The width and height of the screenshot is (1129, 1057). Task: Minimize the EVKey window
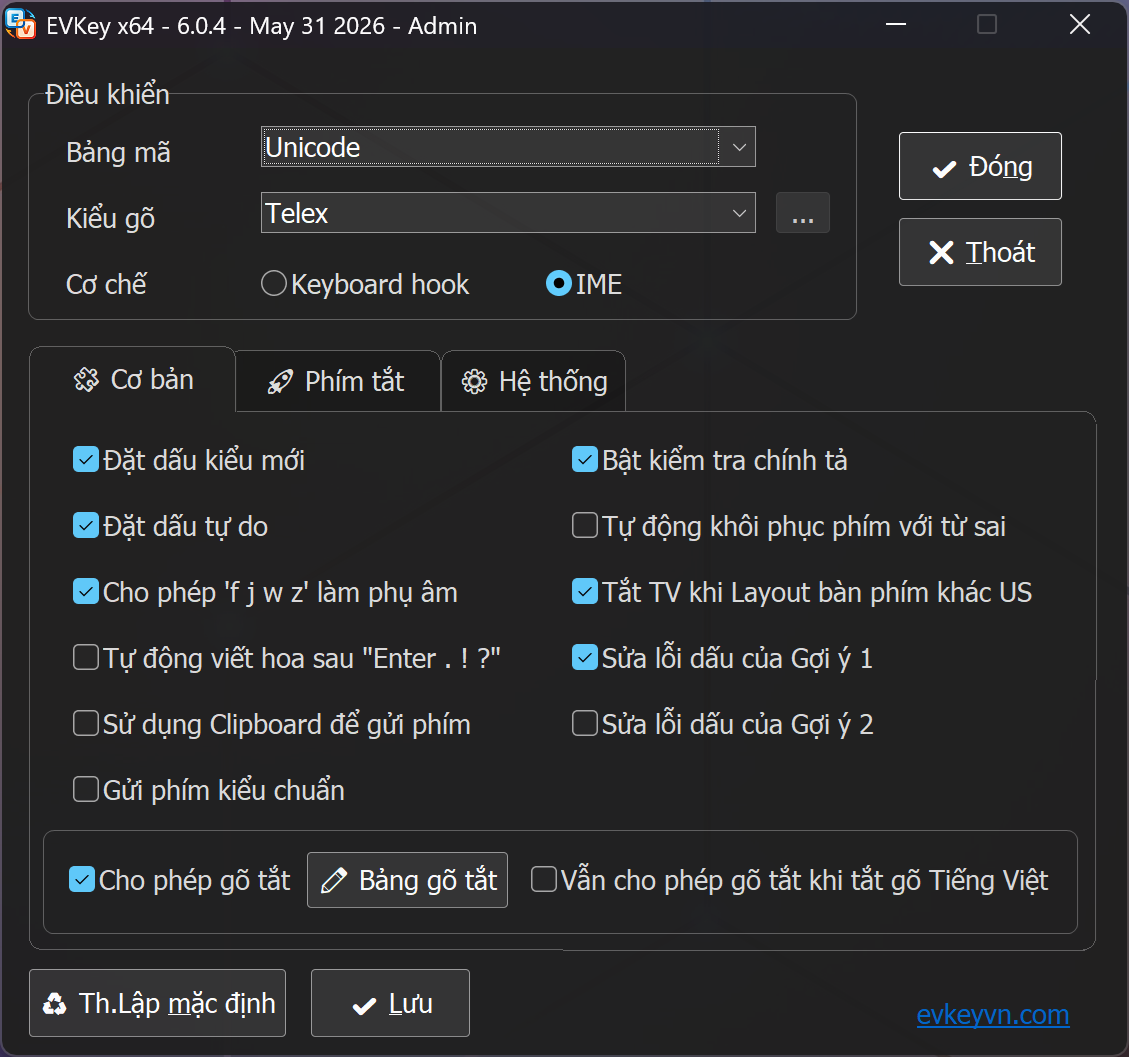896,24
